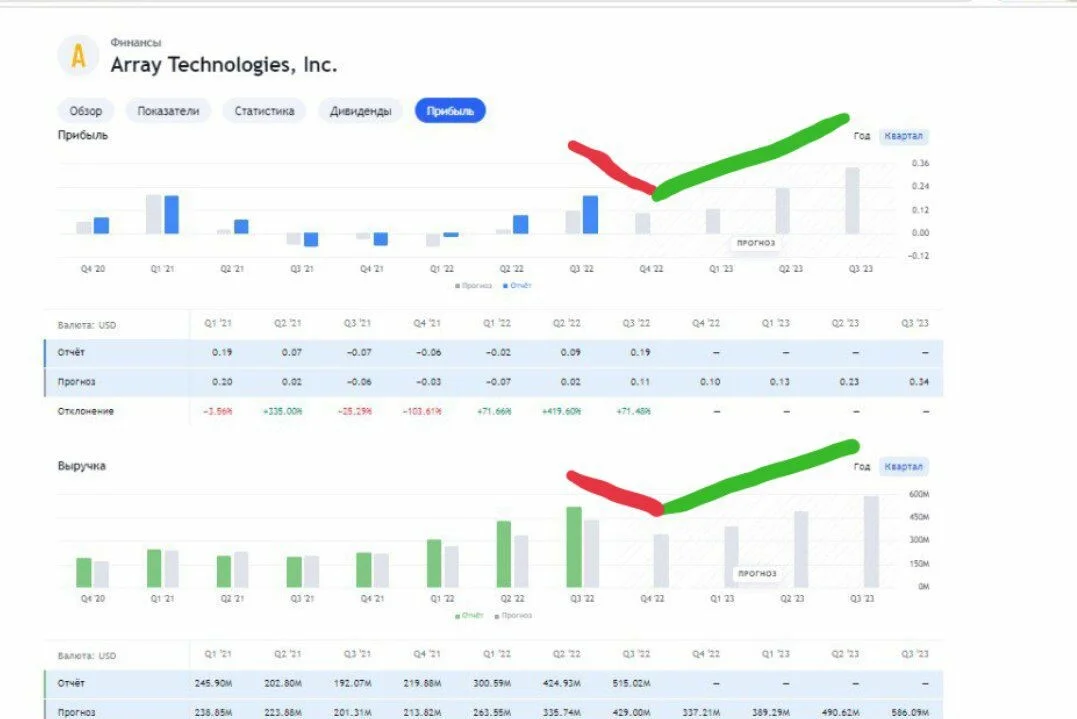The image size is (1077, 719).
Task: Switch to the Показатели tab
Action: click(x=168, y=111)
